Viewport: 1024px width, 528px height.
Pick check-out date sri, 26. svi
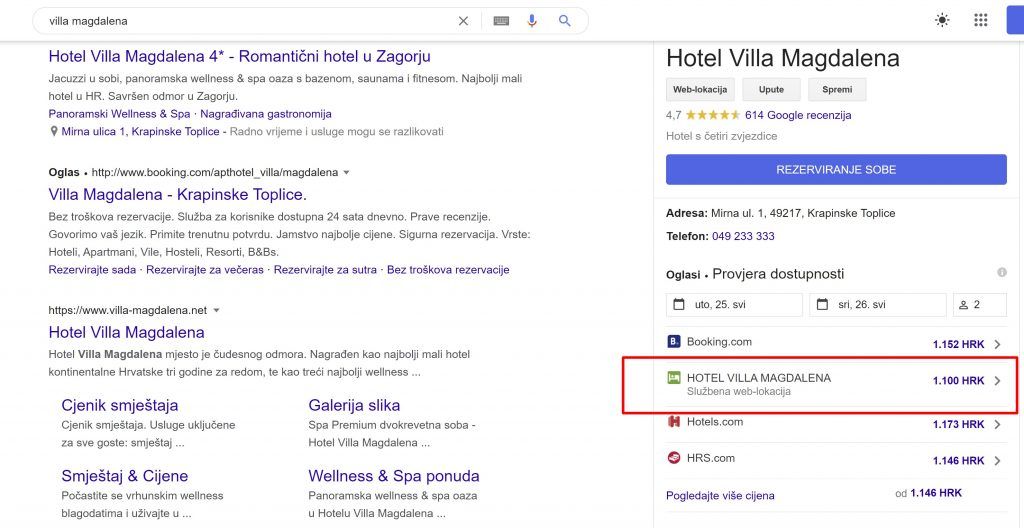pos(877,305)
